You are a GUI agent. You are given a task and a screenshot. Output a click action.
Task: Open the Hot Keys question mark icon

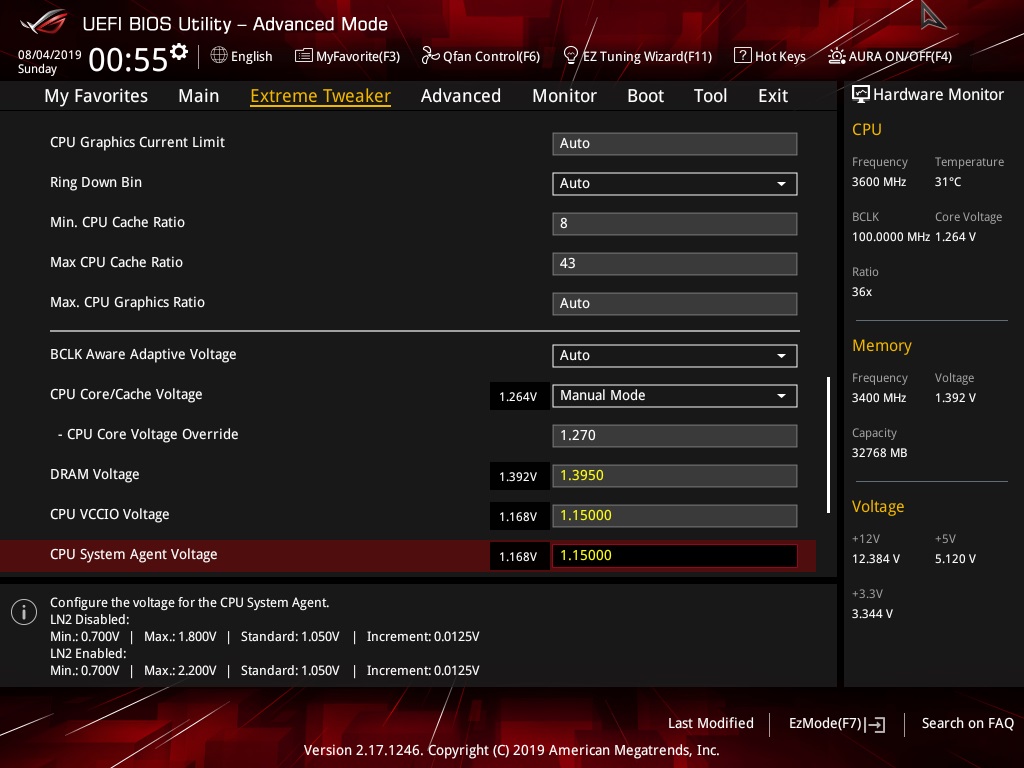tap(743, 56)
